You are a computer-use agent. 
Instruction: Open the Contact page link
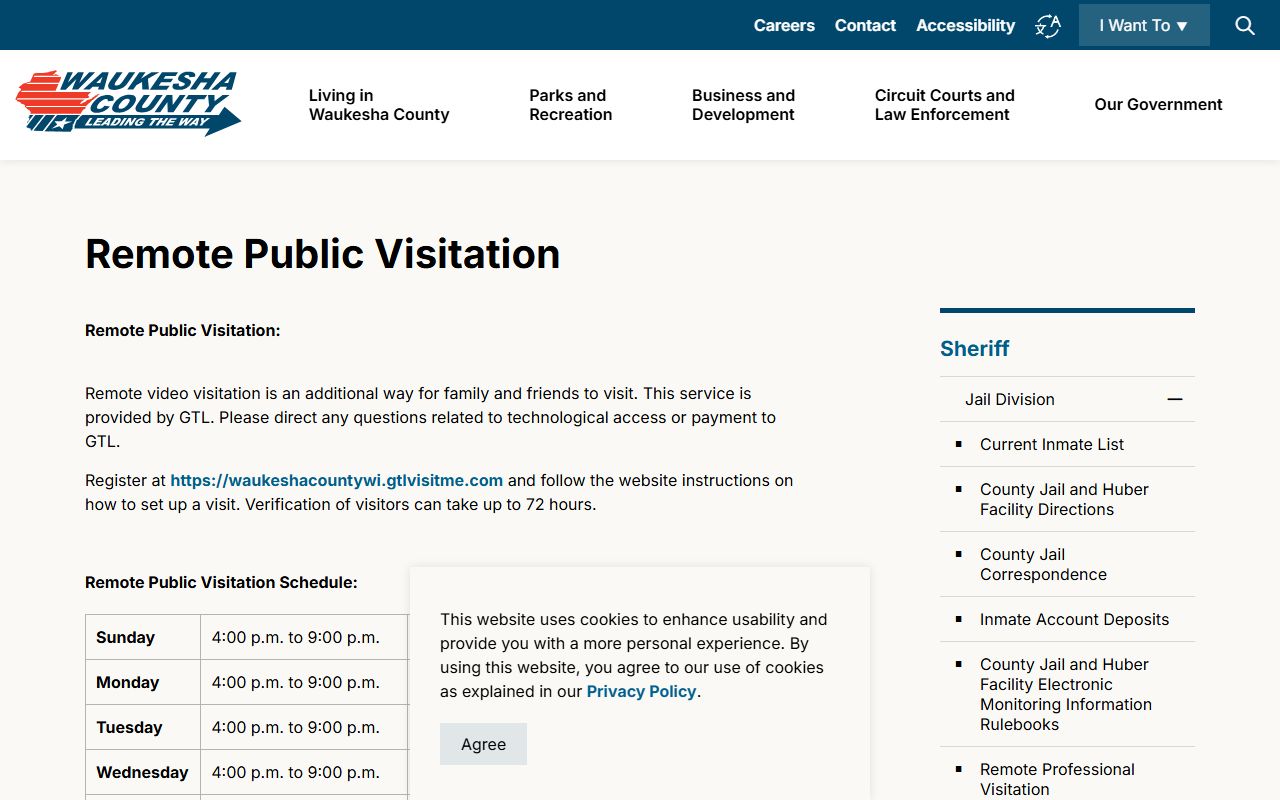(x=865, y=25)
